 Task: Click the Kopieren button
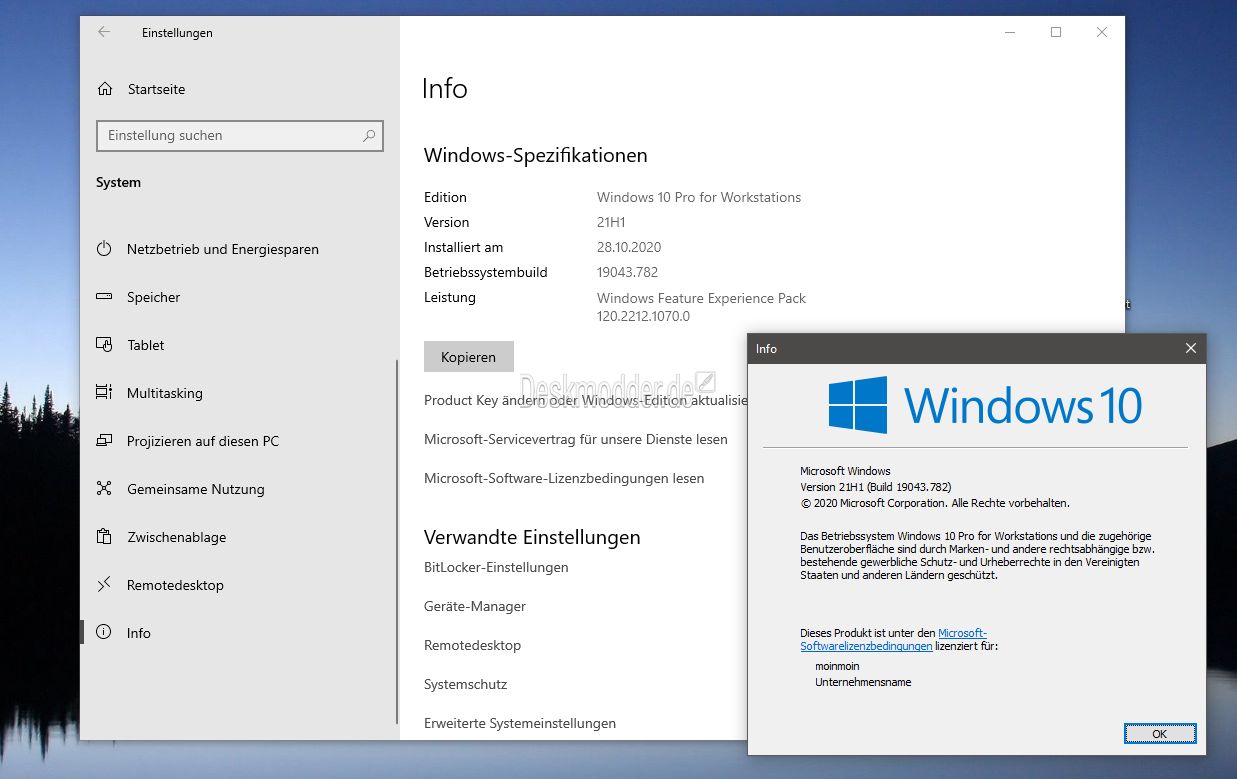click(x=469, y=357)
